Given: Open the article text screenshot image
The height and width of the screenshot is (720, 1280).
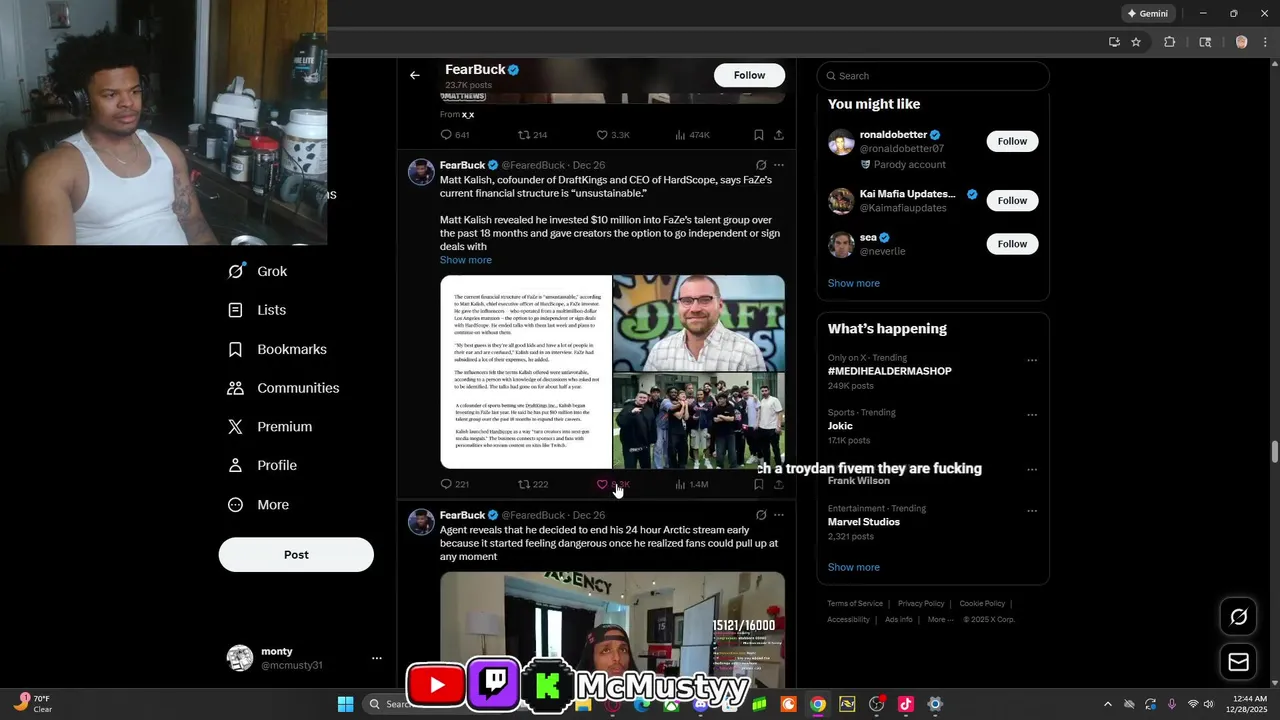Looking at the screenshot, I should (x=526, y=372).
